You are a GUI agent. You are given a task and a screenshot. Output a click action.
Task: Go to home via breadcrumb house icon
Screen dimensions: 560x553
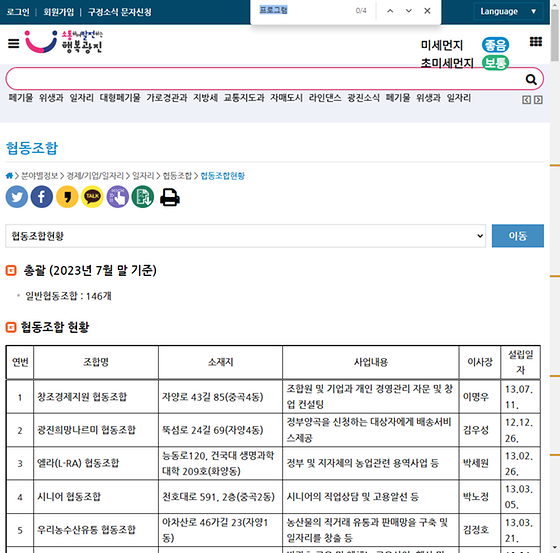point(9,175)
